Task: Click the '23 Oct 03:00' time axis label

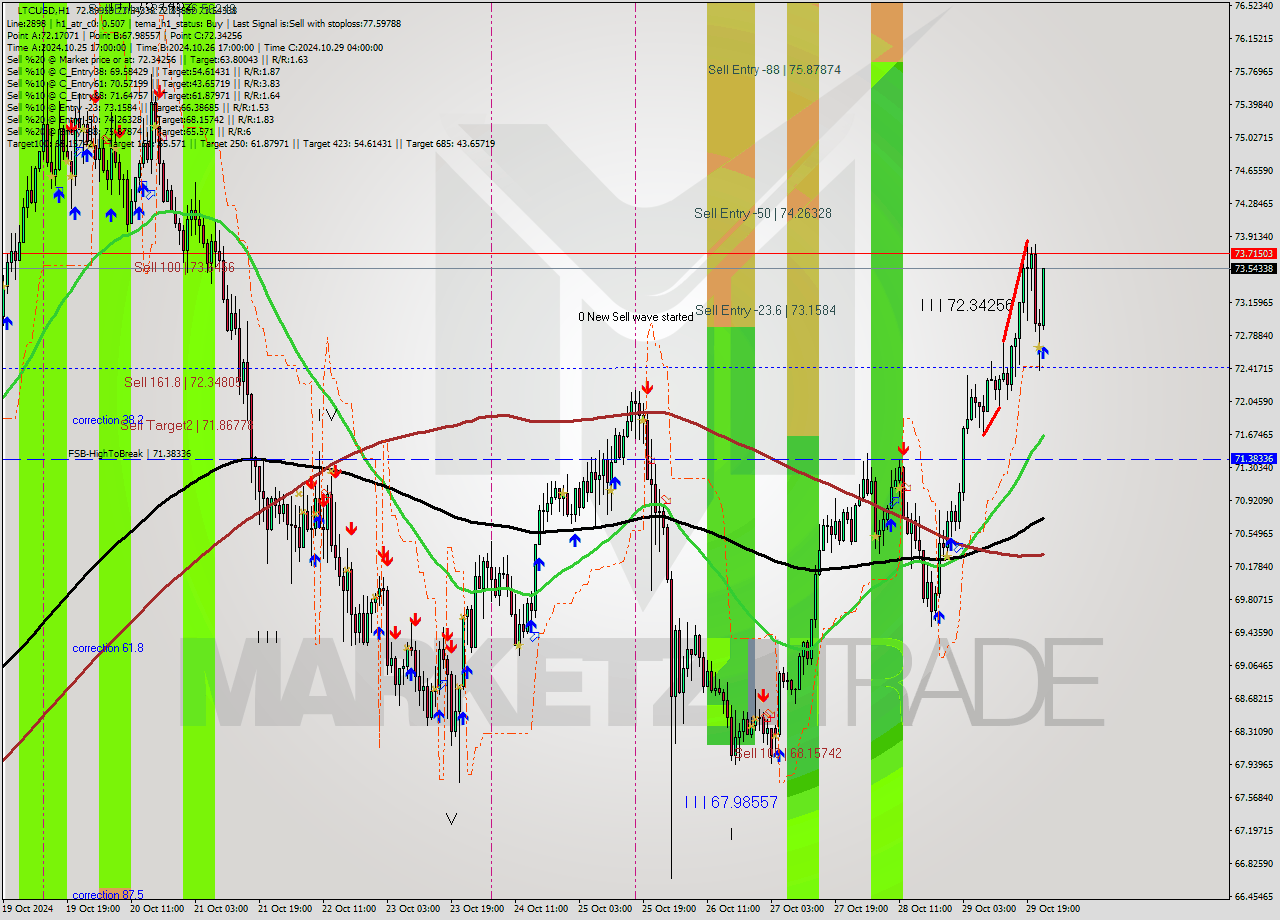Action: pyautogui.click(x=412, y=909)
